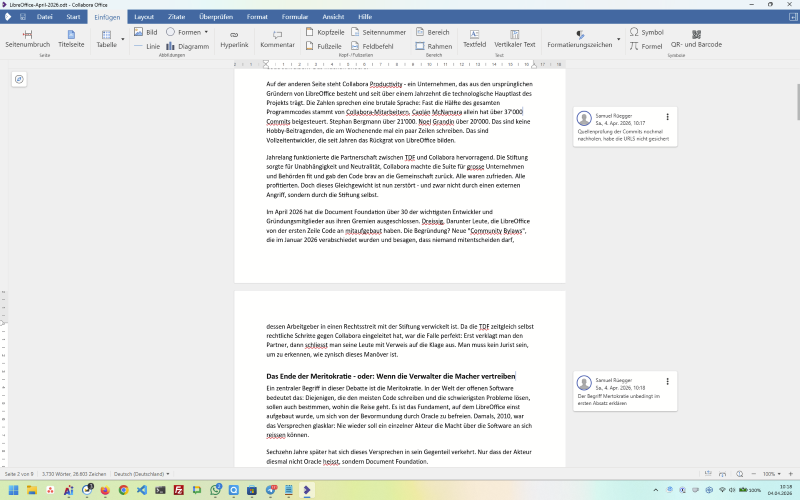Click the horizontal ruler
Screen dimensions: 800x500
(x=399, y=64)
